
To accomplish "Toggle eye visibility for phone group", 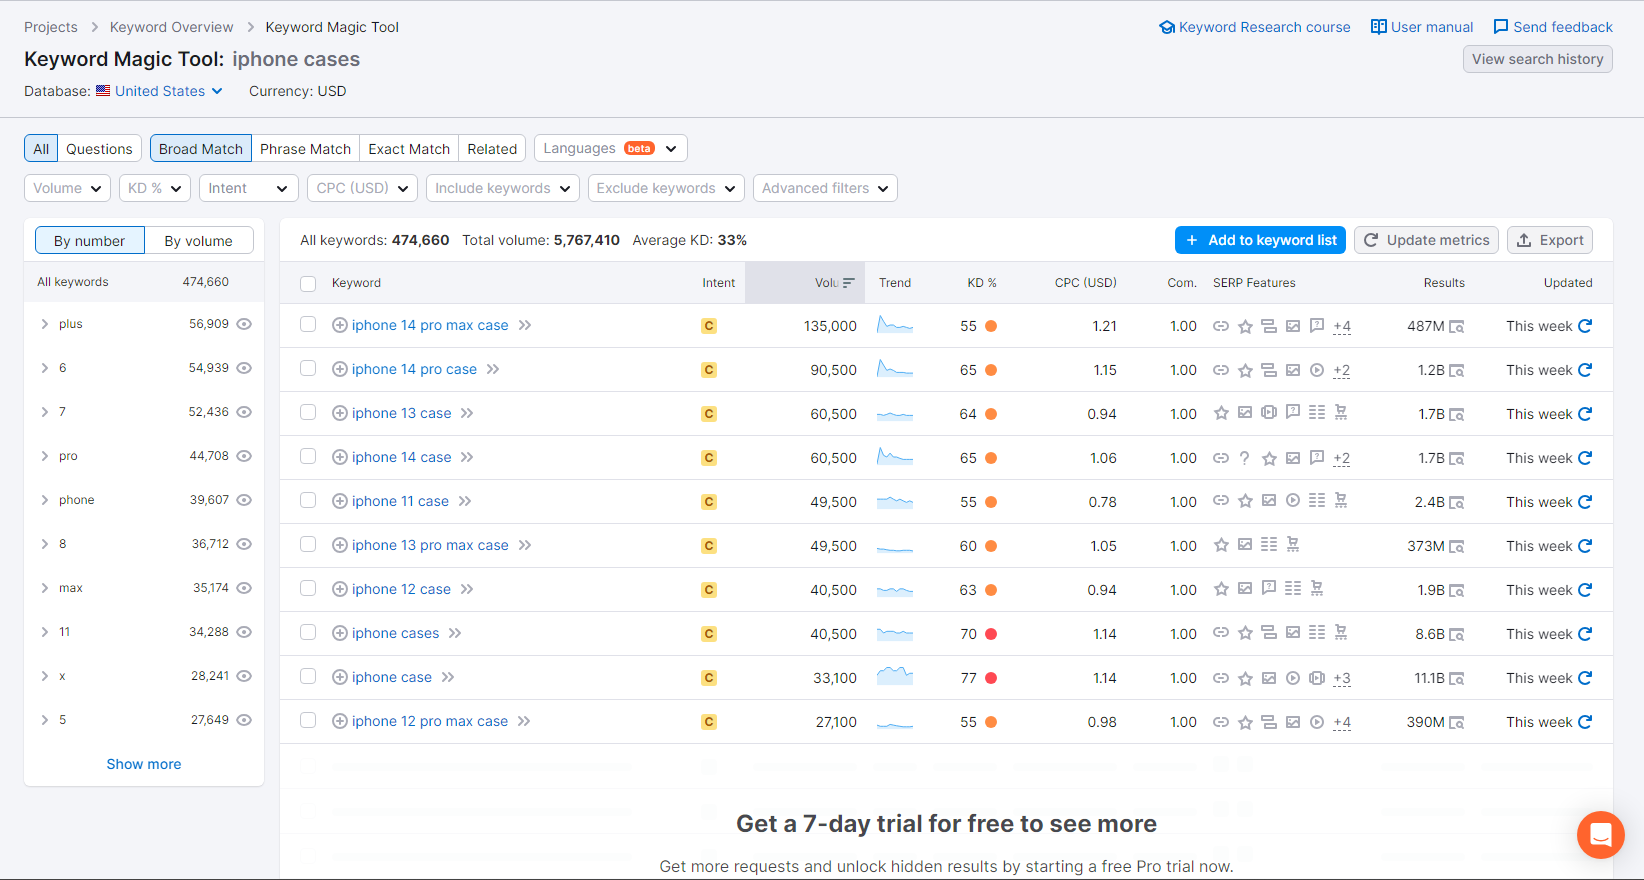I will coord(244,500).
